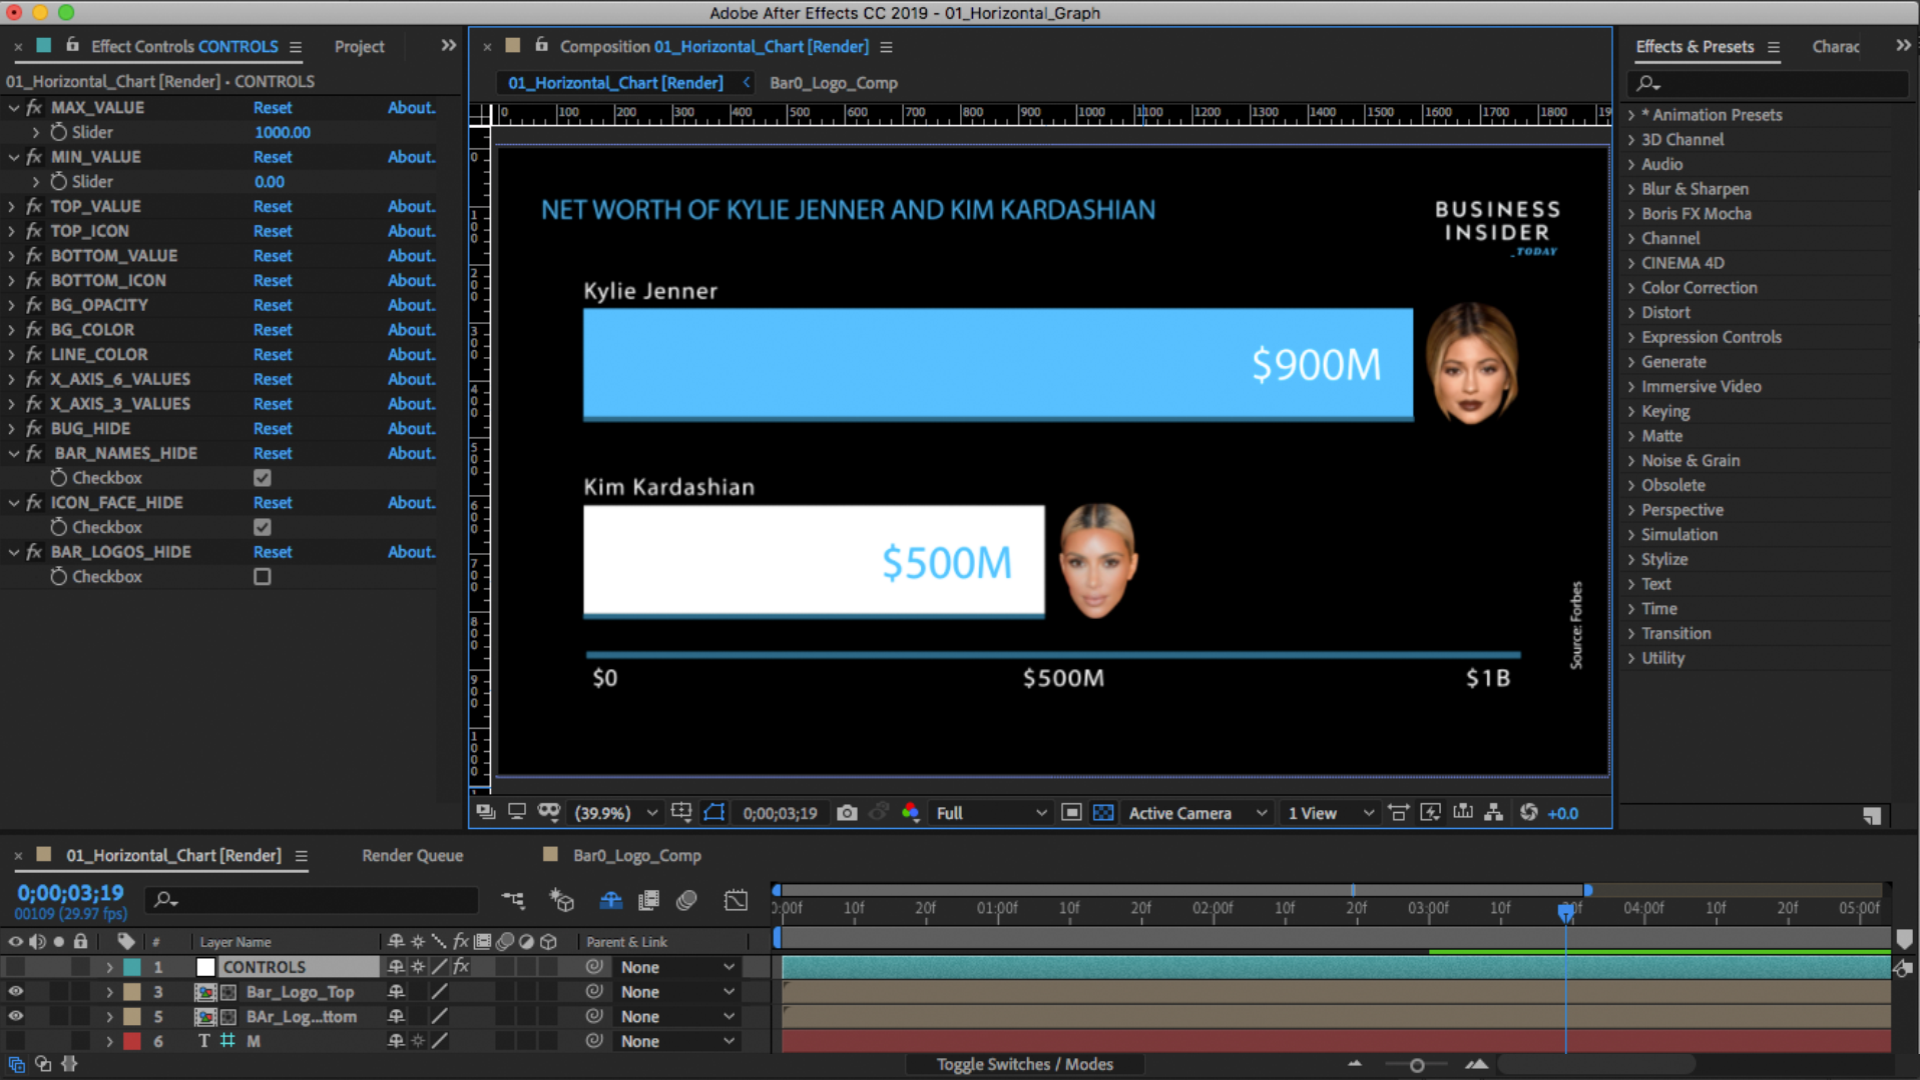Hide the Bar_Logo_Top layer eye
Image resolution: width=1920 pixels, height=1080 pixels.
(x=15, y=992)
